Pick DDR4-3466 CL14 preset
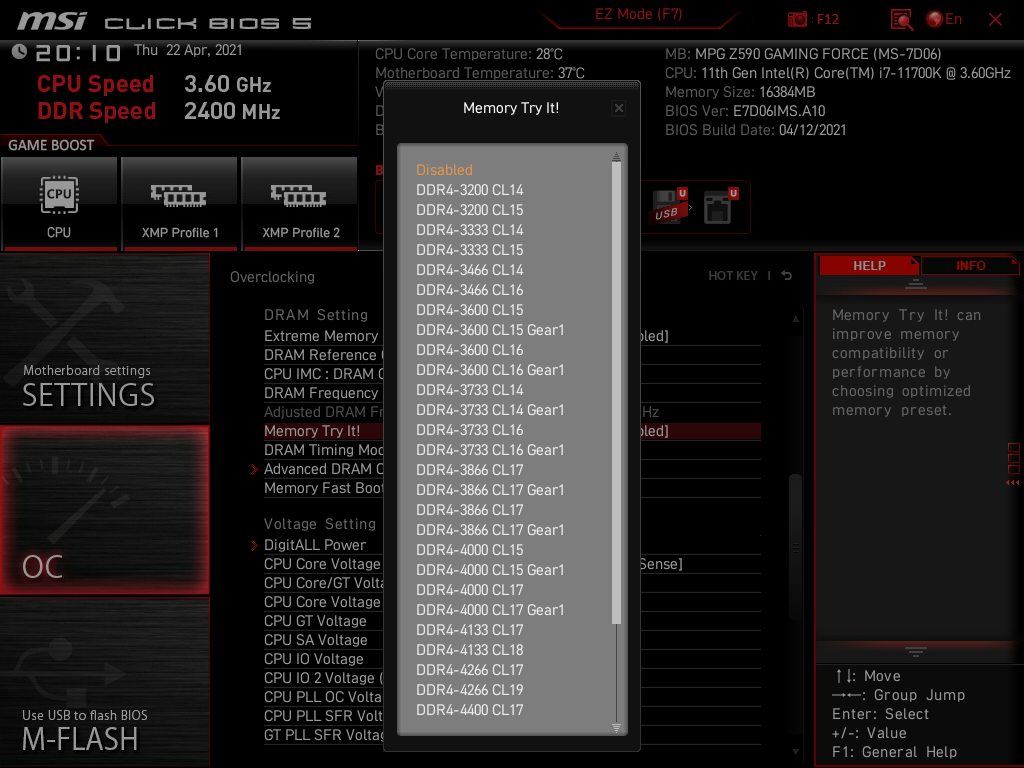Viewport: 1024px width, 768px height. (x=470, y=270)
